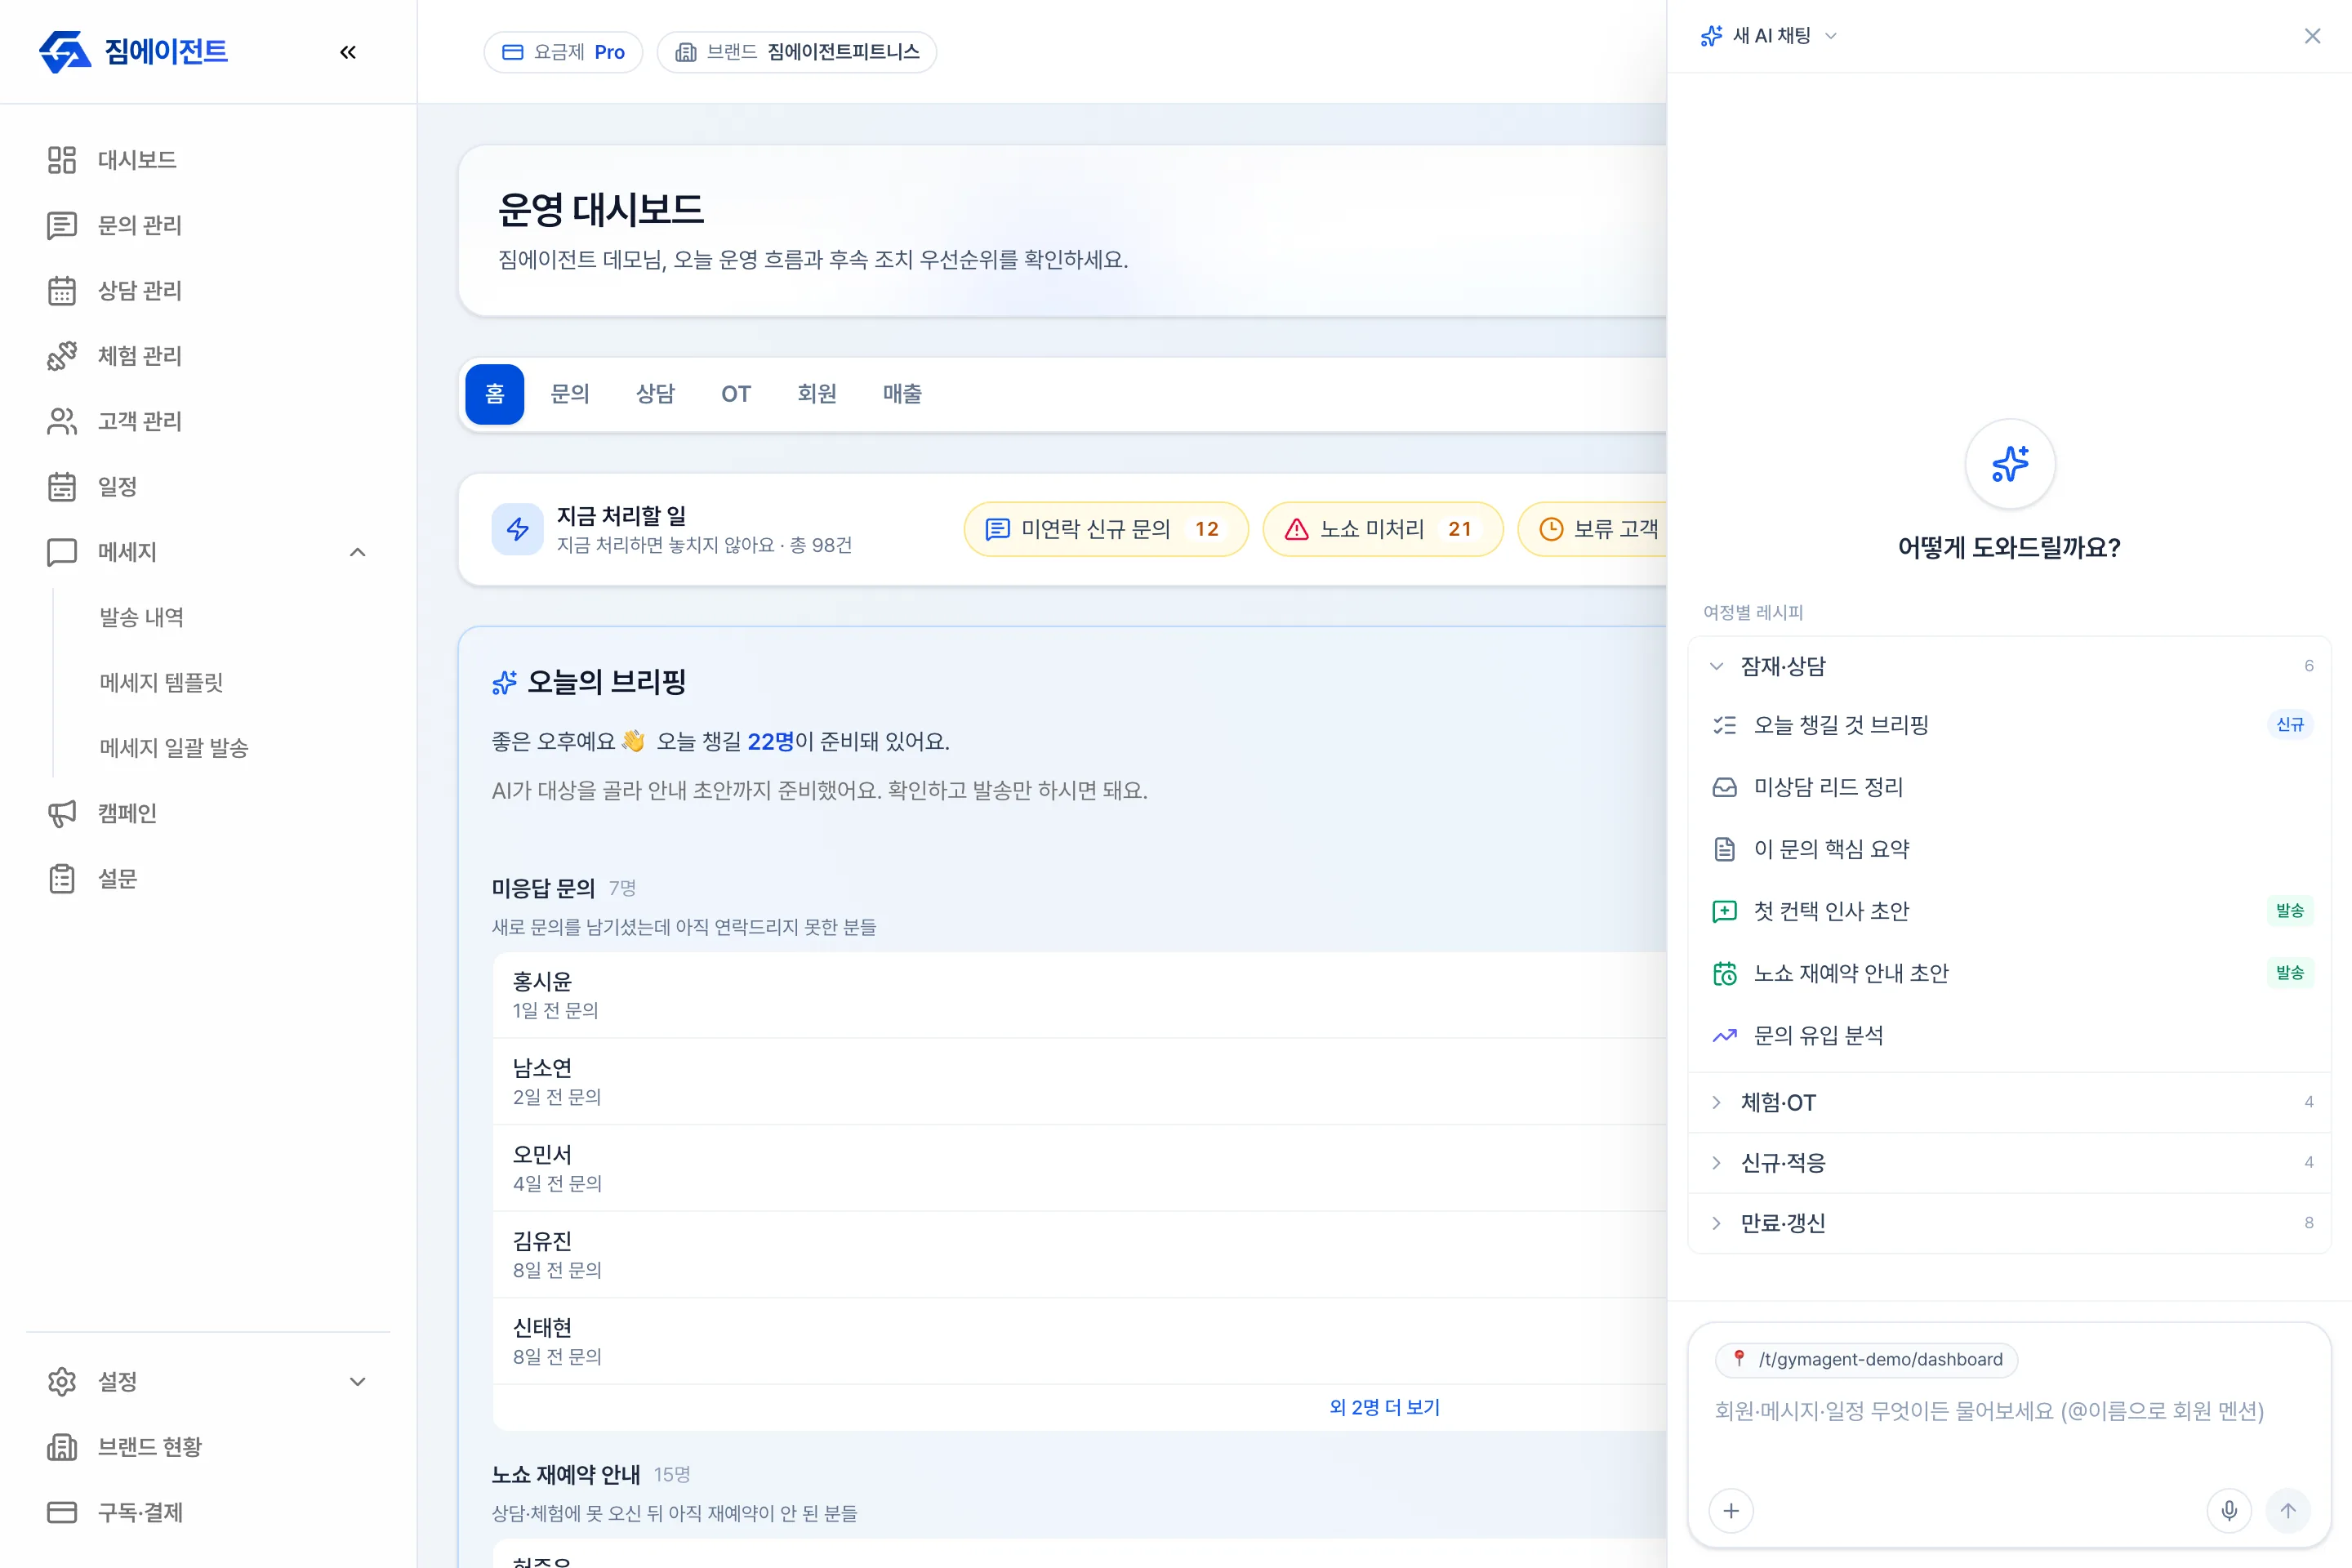Expand the 만료·갱신 recipe section
Image resolution: width=2352 pixels, height=1568 pixels.
pyautogui.click(x=2010, y=1222)
